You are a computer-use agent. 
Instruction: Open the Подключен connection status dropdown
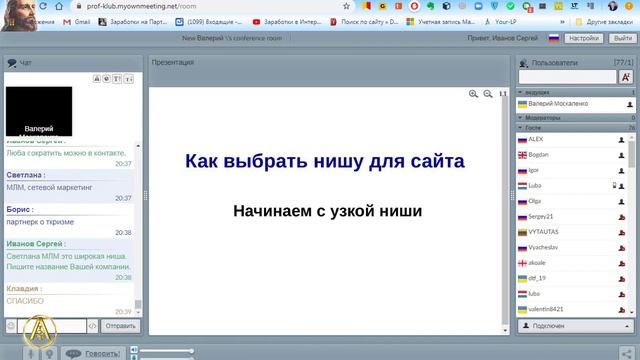576,326
